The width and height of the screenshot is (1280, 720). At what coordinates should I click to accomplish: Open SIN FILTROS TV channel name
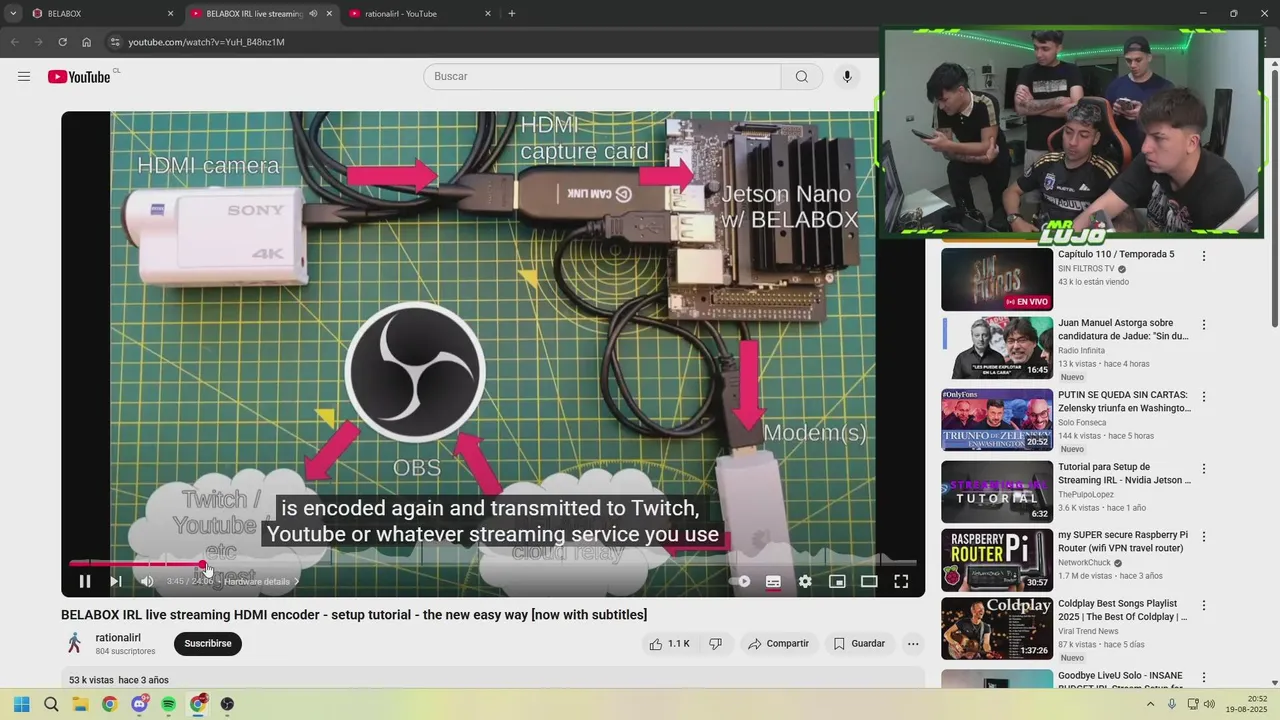[x=1086, y=269]
